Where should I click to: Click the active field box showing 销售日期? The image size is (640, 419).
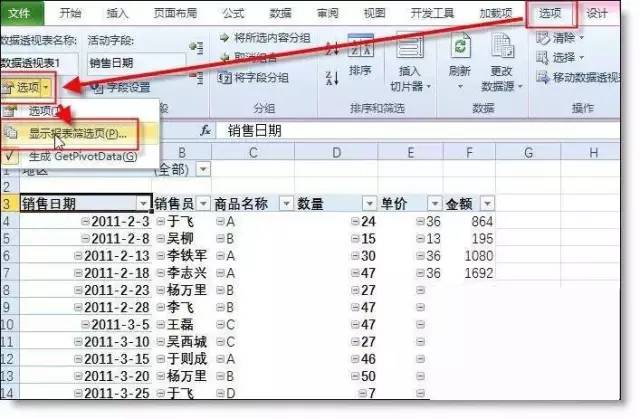point(136,63)
